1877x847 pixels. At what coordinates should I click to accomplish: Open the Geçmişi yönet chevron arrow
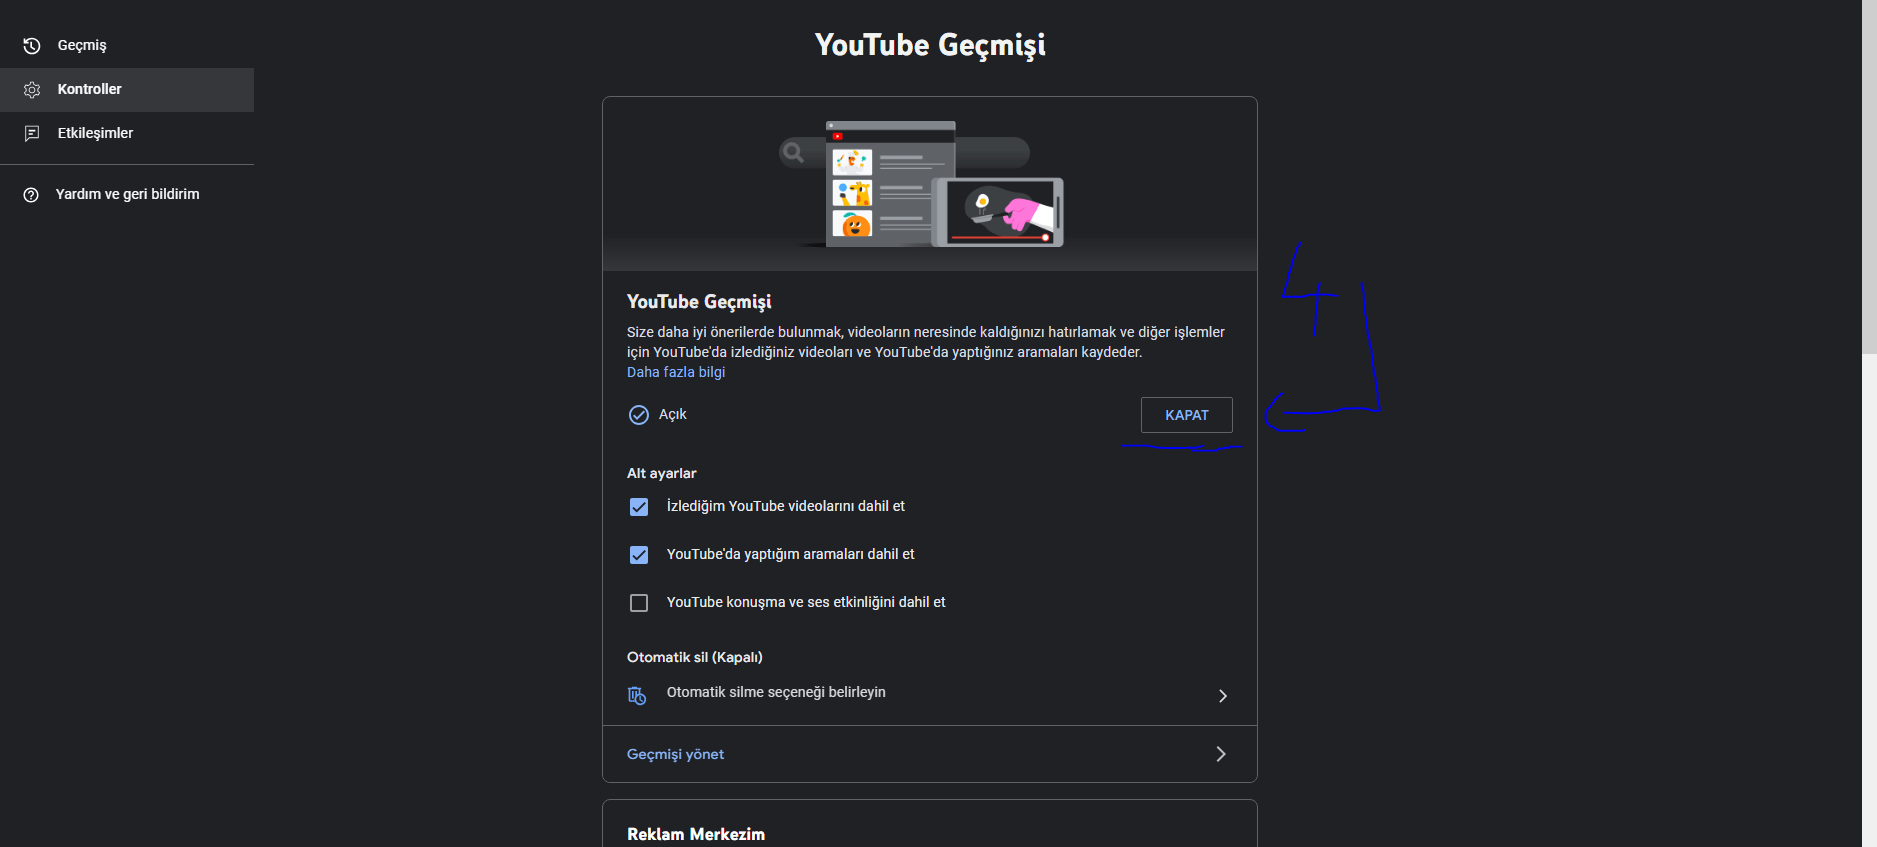[x=1221, y=754]
